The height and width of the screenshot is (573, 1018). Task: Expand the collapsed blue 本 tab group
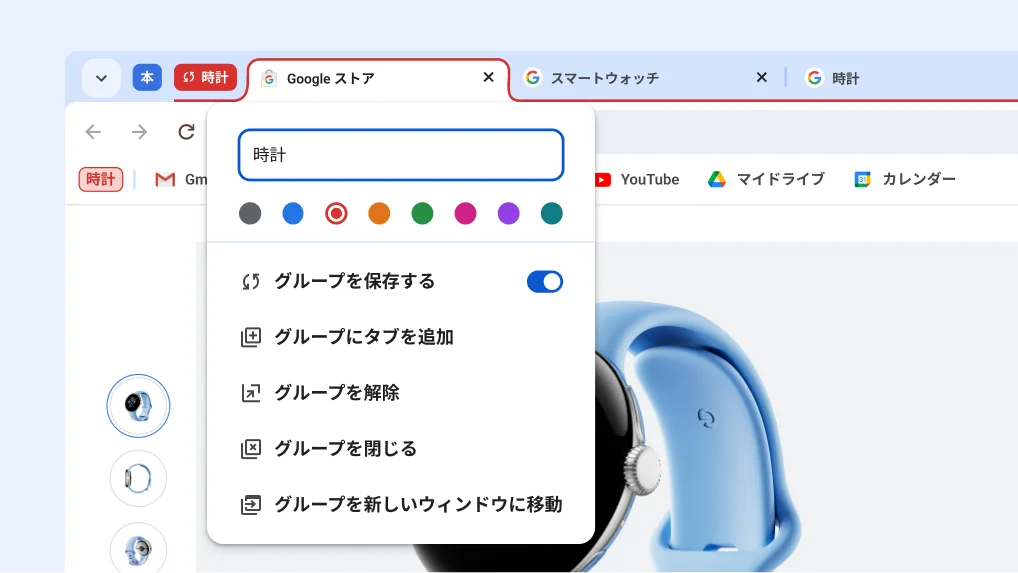point(147,77)
